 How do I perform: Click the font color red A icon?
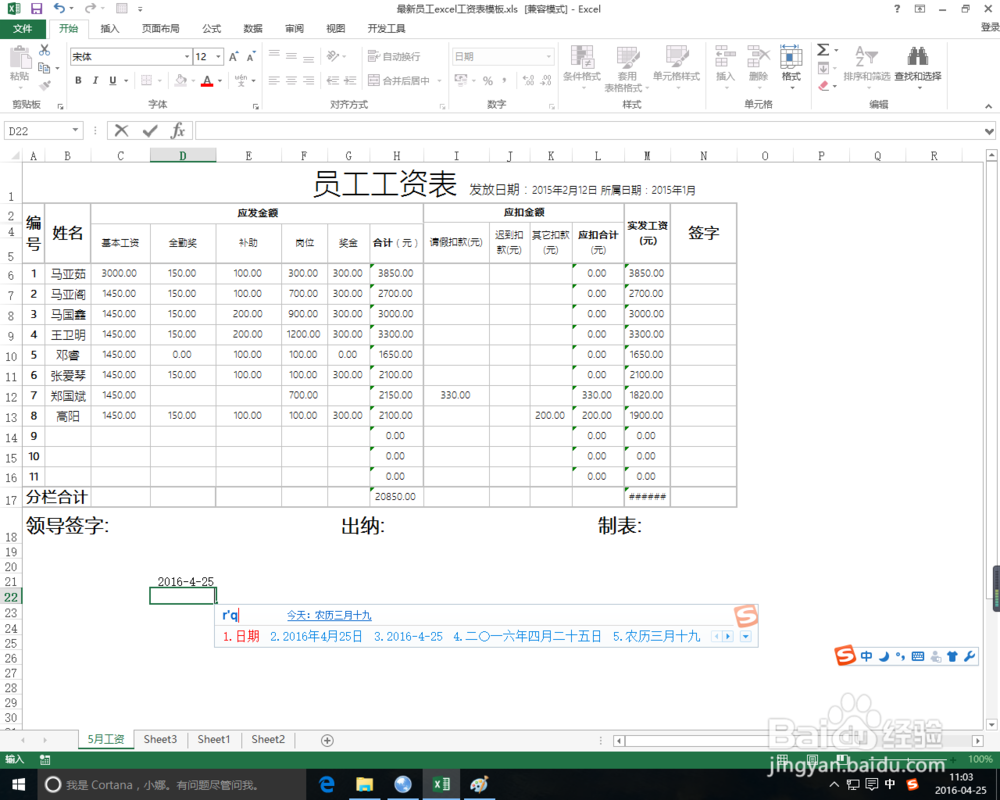207,81
